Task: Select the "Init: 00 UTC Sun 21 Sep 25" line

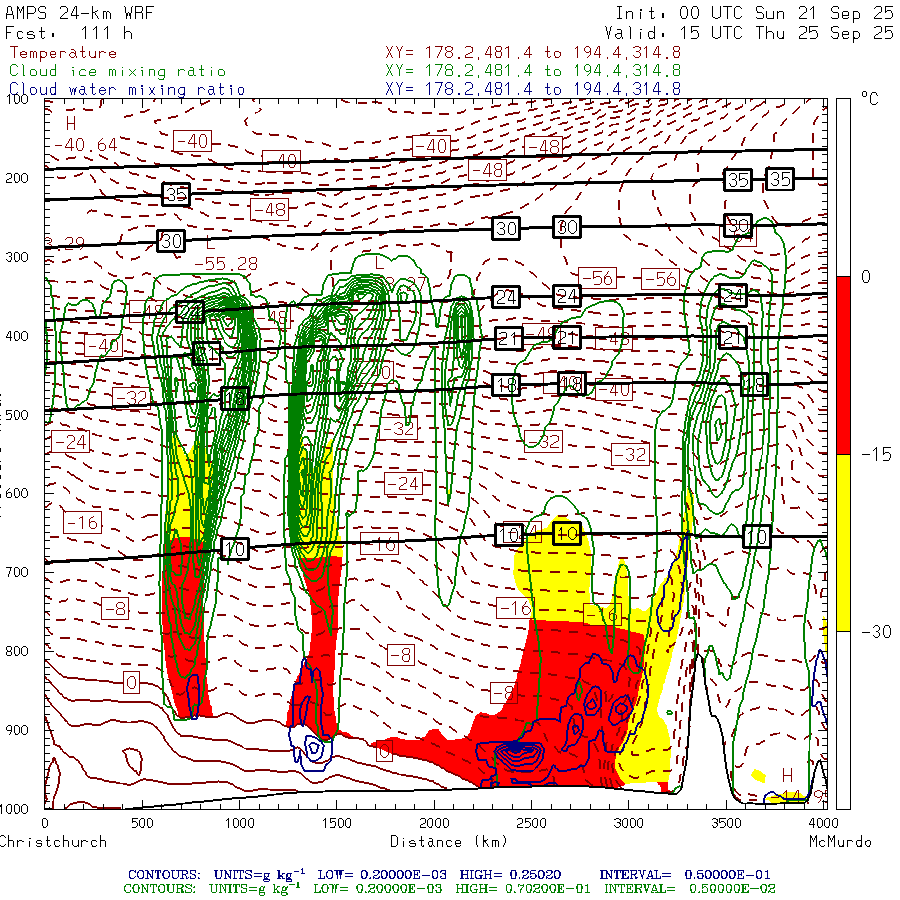Action: click(754, 13)
